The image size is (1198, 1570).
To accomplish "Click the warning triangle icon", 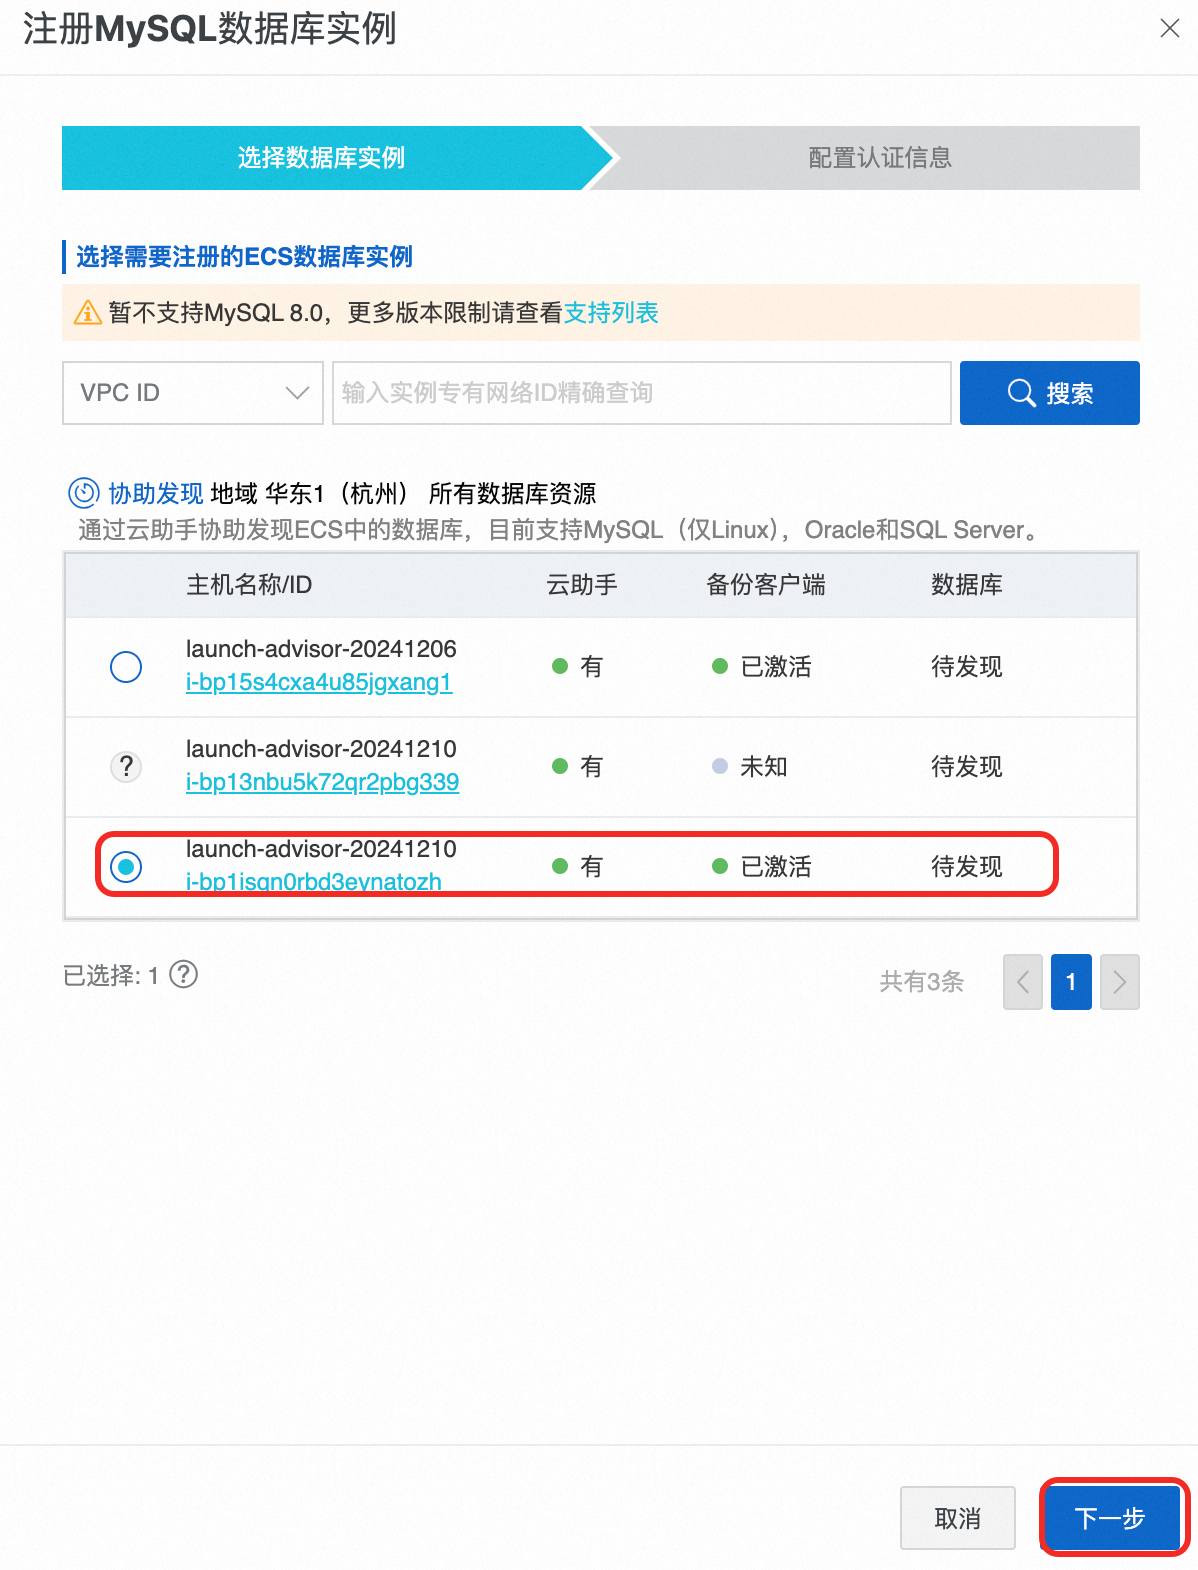I will point(88,313).
